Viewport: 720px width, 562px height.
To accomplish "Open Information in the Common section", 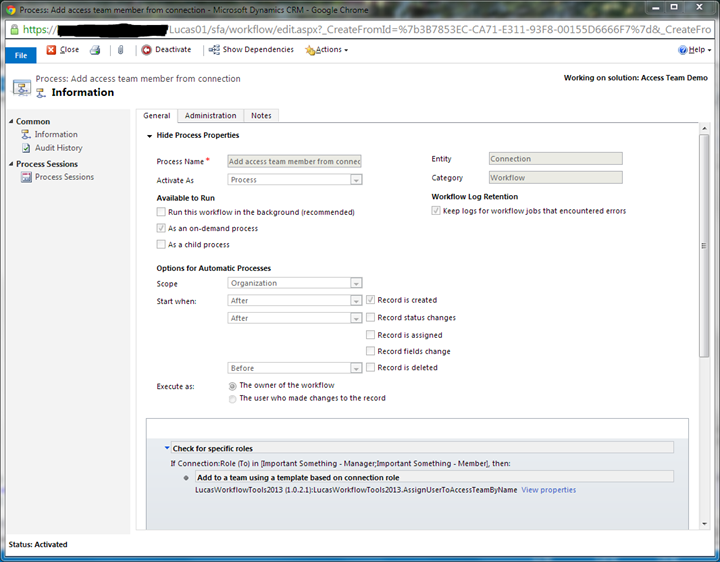I will point(56,134).
